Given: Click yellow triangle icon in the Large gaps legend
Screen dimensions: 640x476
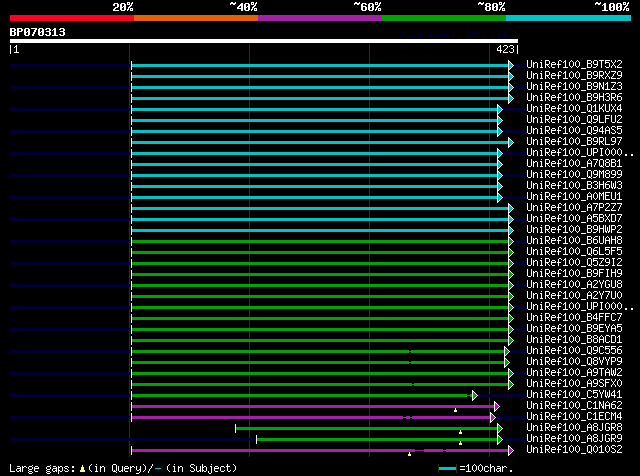Looking at the screenshot, I should 82,469.
